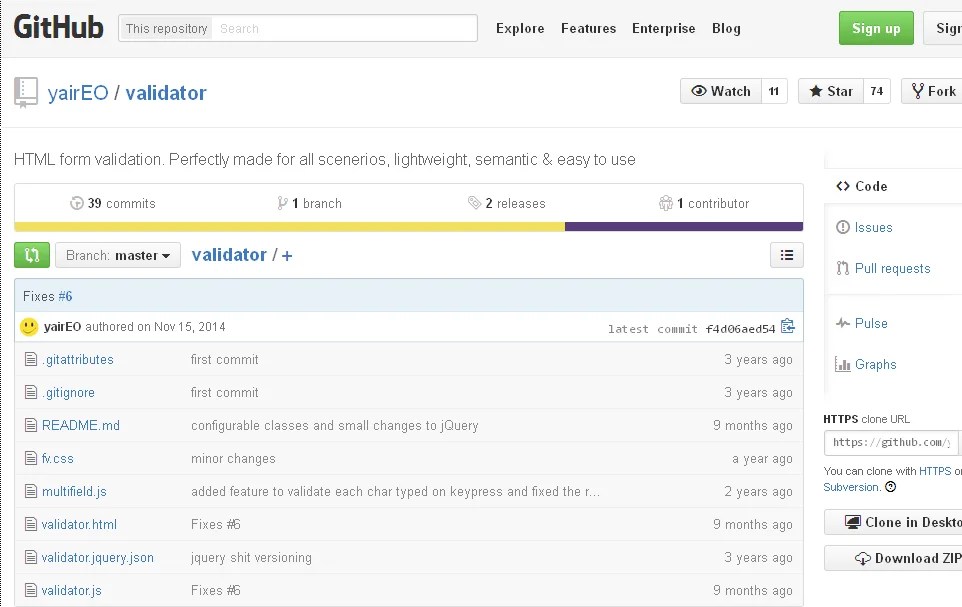Create a new file with plus link
962x607 pixels.
pyautogui.click(x=287, y=255)
